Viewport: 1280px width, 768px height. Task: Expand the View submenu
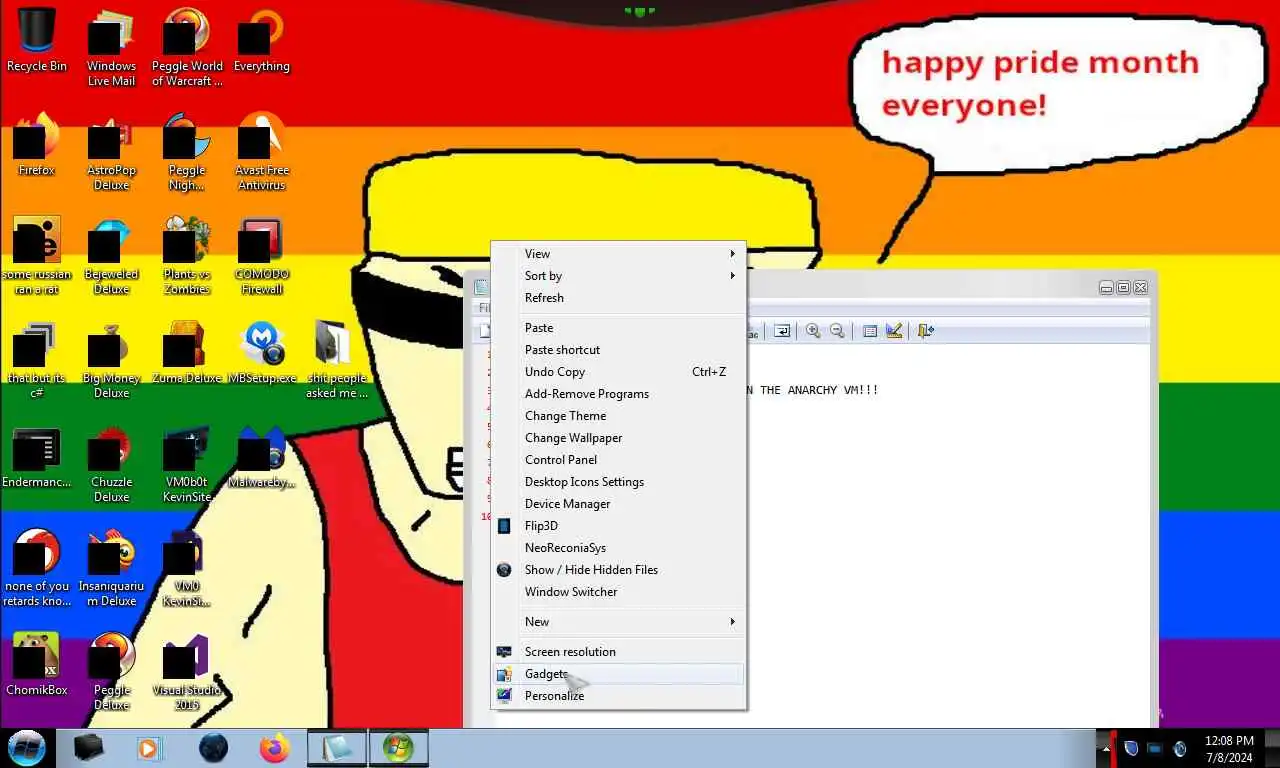point(619,254)
